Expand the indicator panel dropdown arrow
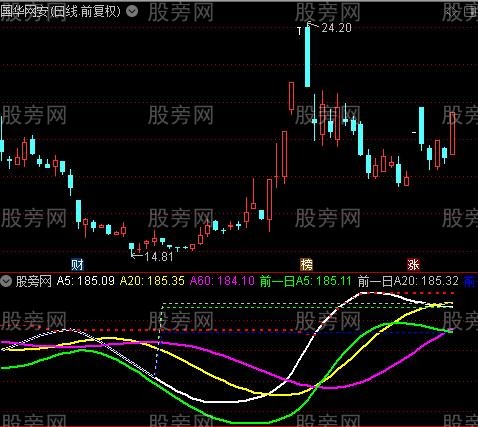 point(5,281)
